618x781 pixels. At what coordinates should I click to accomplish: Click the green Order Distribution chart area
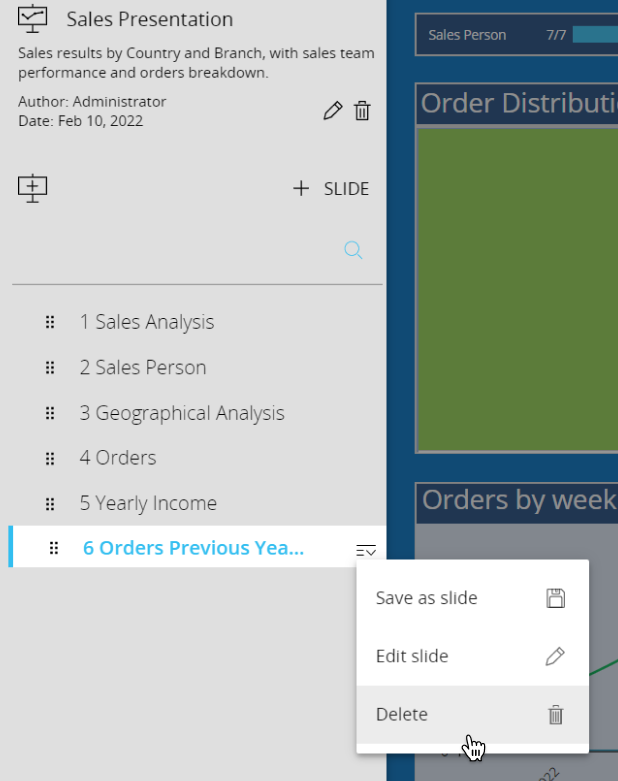tap(517, 290)
